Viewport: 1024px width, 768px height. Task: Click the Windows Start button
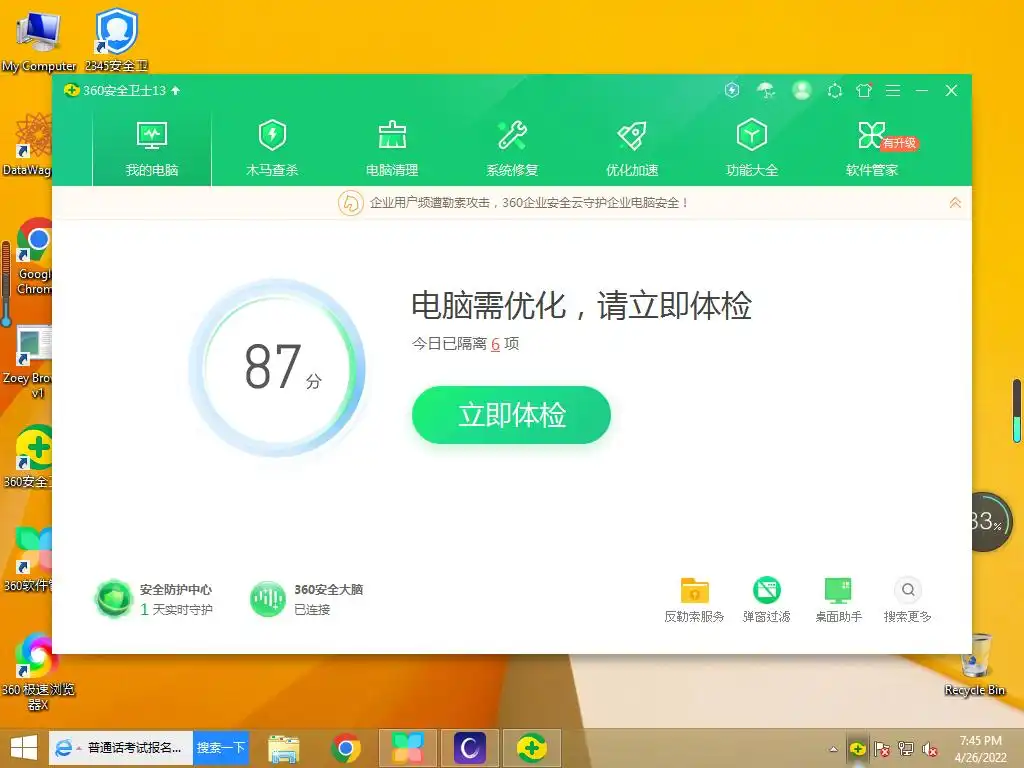point(24,748)
